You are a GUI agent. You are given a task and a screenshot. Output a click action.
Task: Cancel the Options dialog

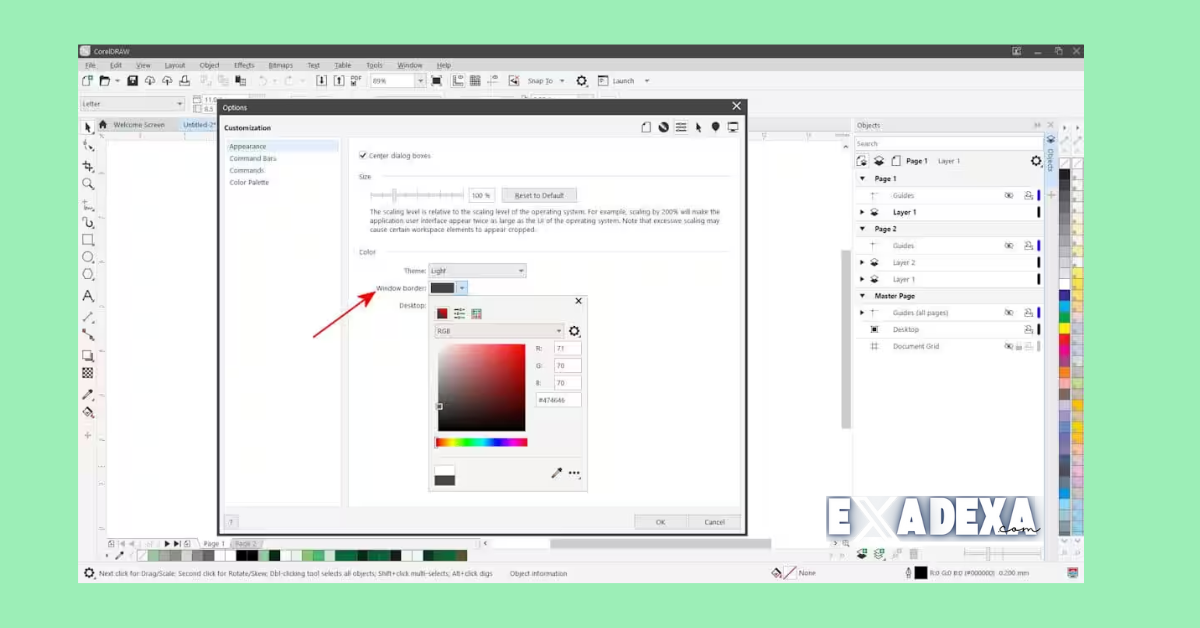pos(714,521)
